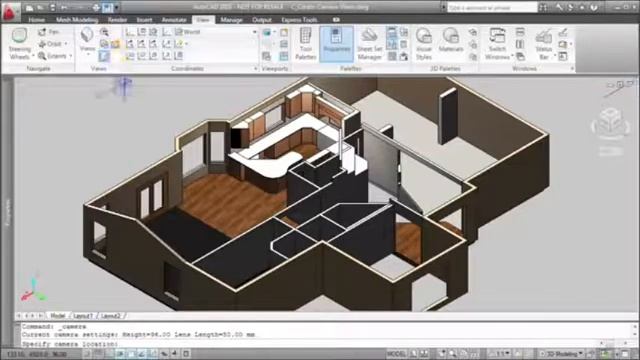Select the Layout1 tab

point(83,316)
